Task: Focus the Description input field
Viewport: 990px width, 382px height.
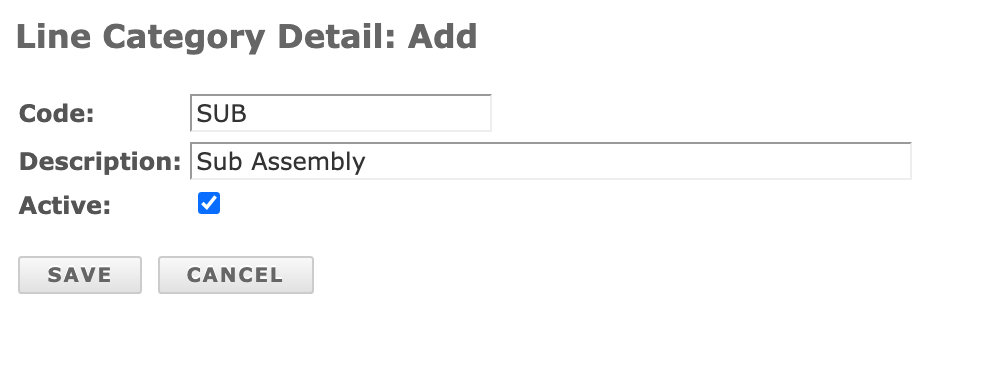Action: click(x=551, y=161)
